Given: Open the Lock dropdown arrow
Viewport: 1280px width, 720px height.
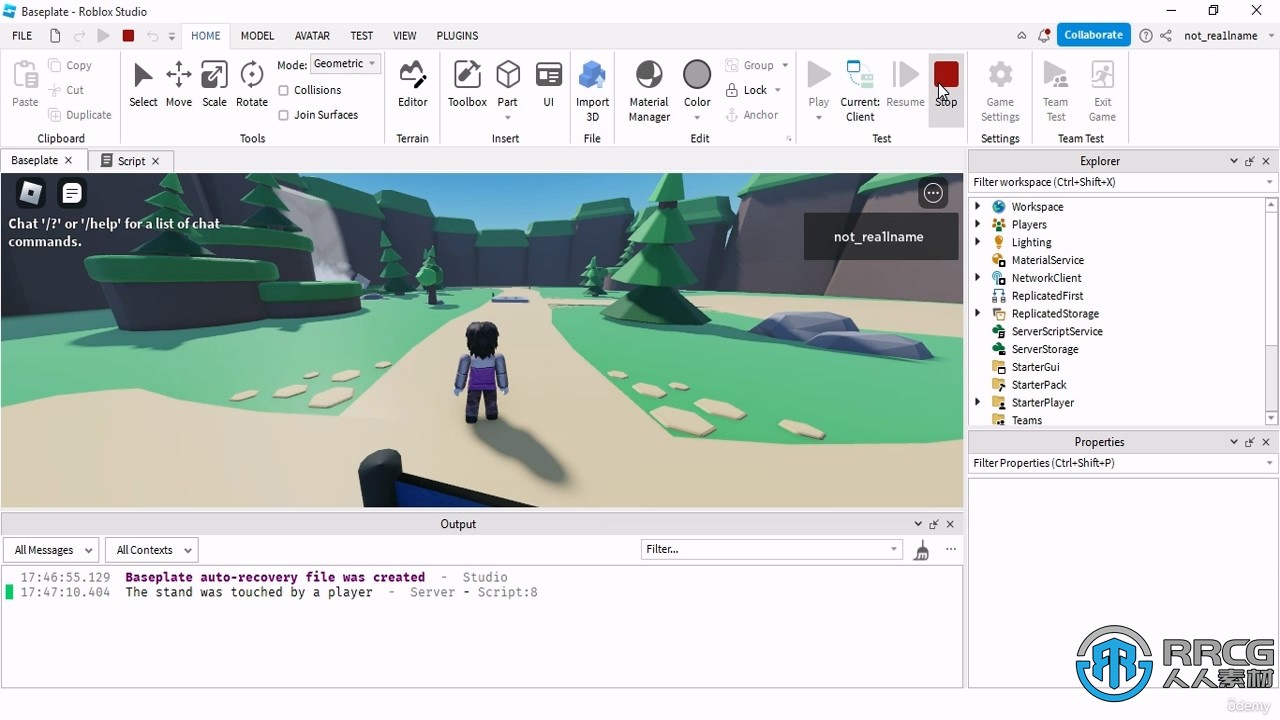Looking at the screenshot, I should coord(778,90).
